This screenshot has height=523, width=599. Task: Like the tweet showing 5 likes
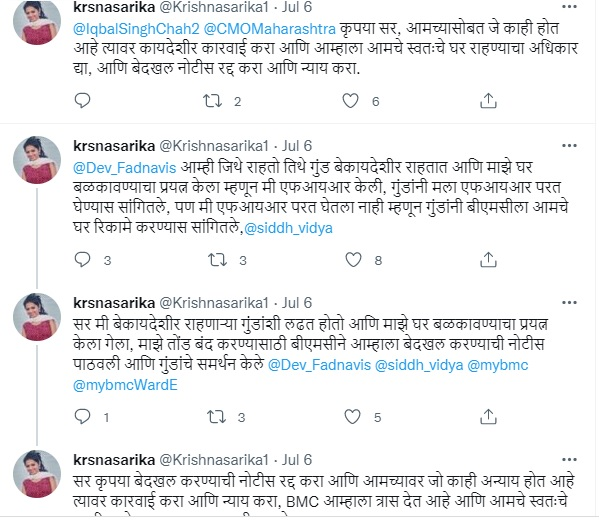tap(352, 417)
